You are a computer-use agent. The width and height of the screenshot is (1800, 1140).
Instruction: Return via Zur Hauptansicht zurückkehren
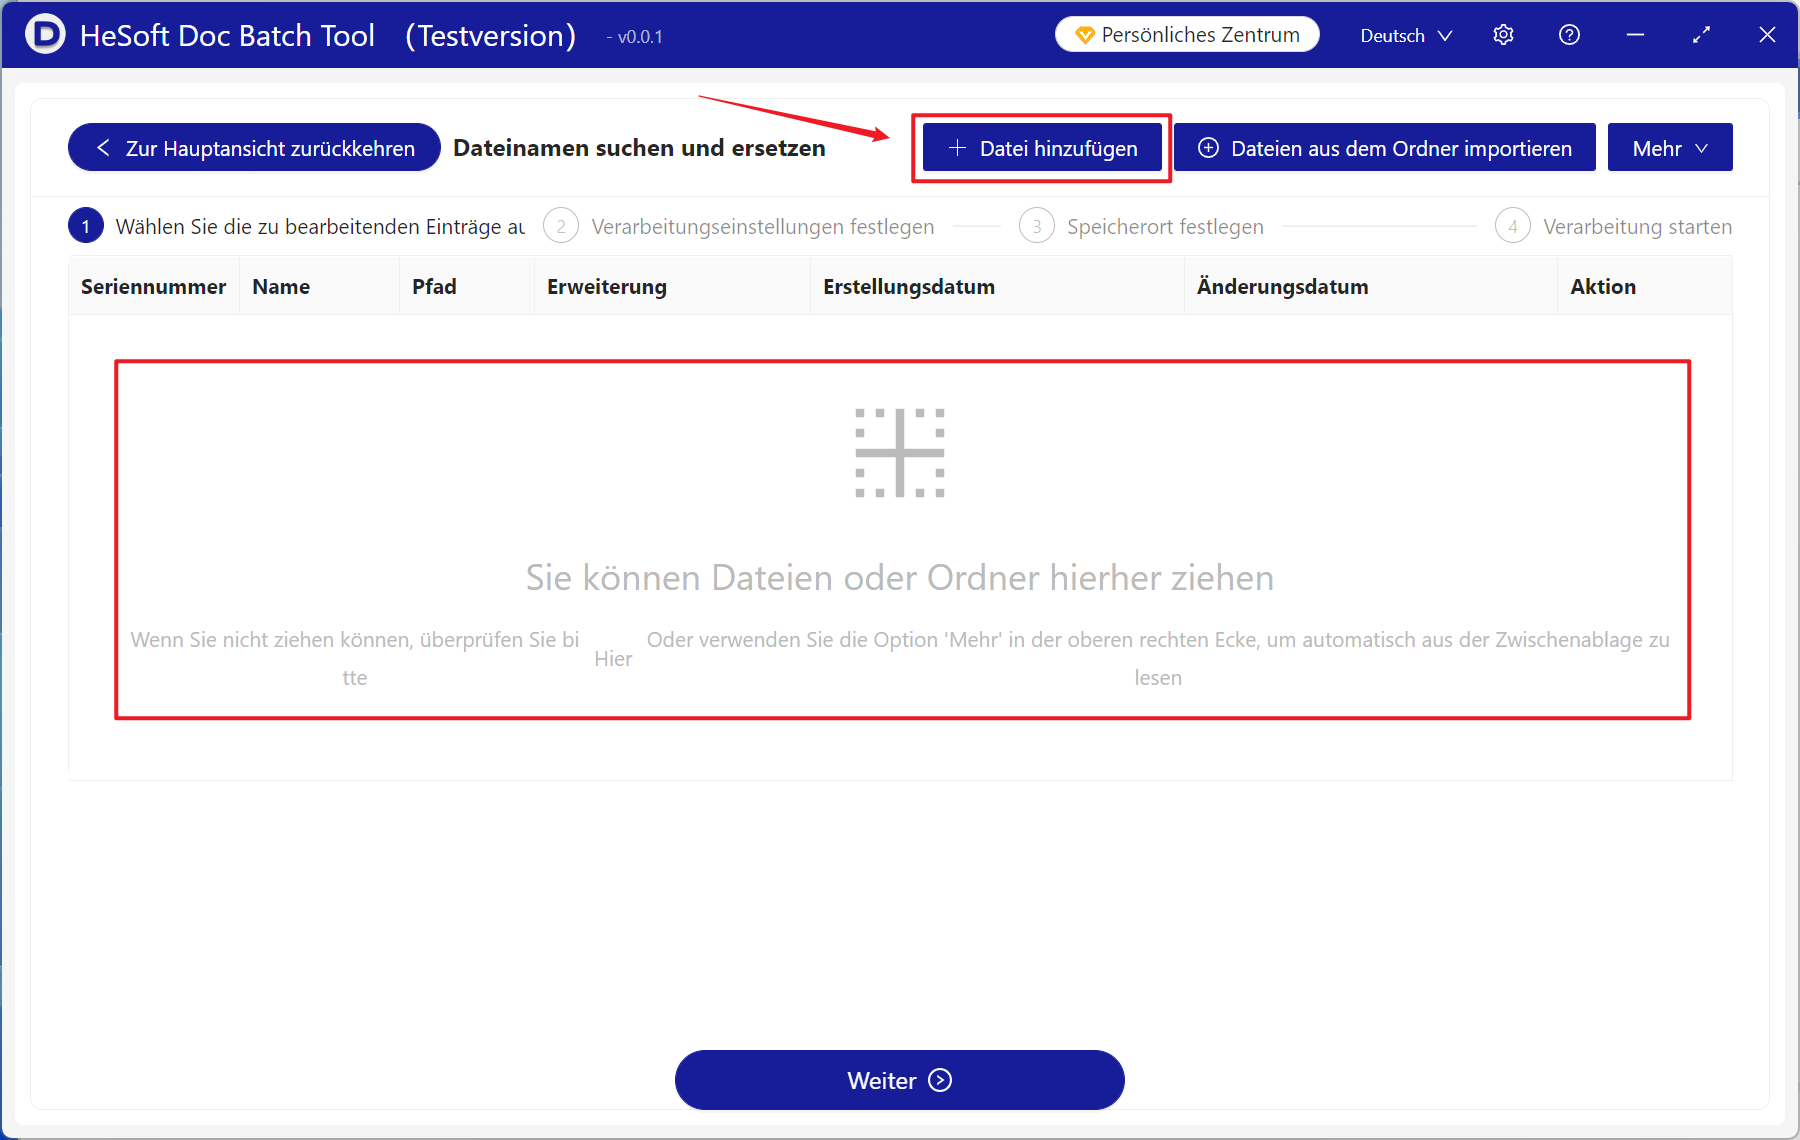(x=254, y=148)
